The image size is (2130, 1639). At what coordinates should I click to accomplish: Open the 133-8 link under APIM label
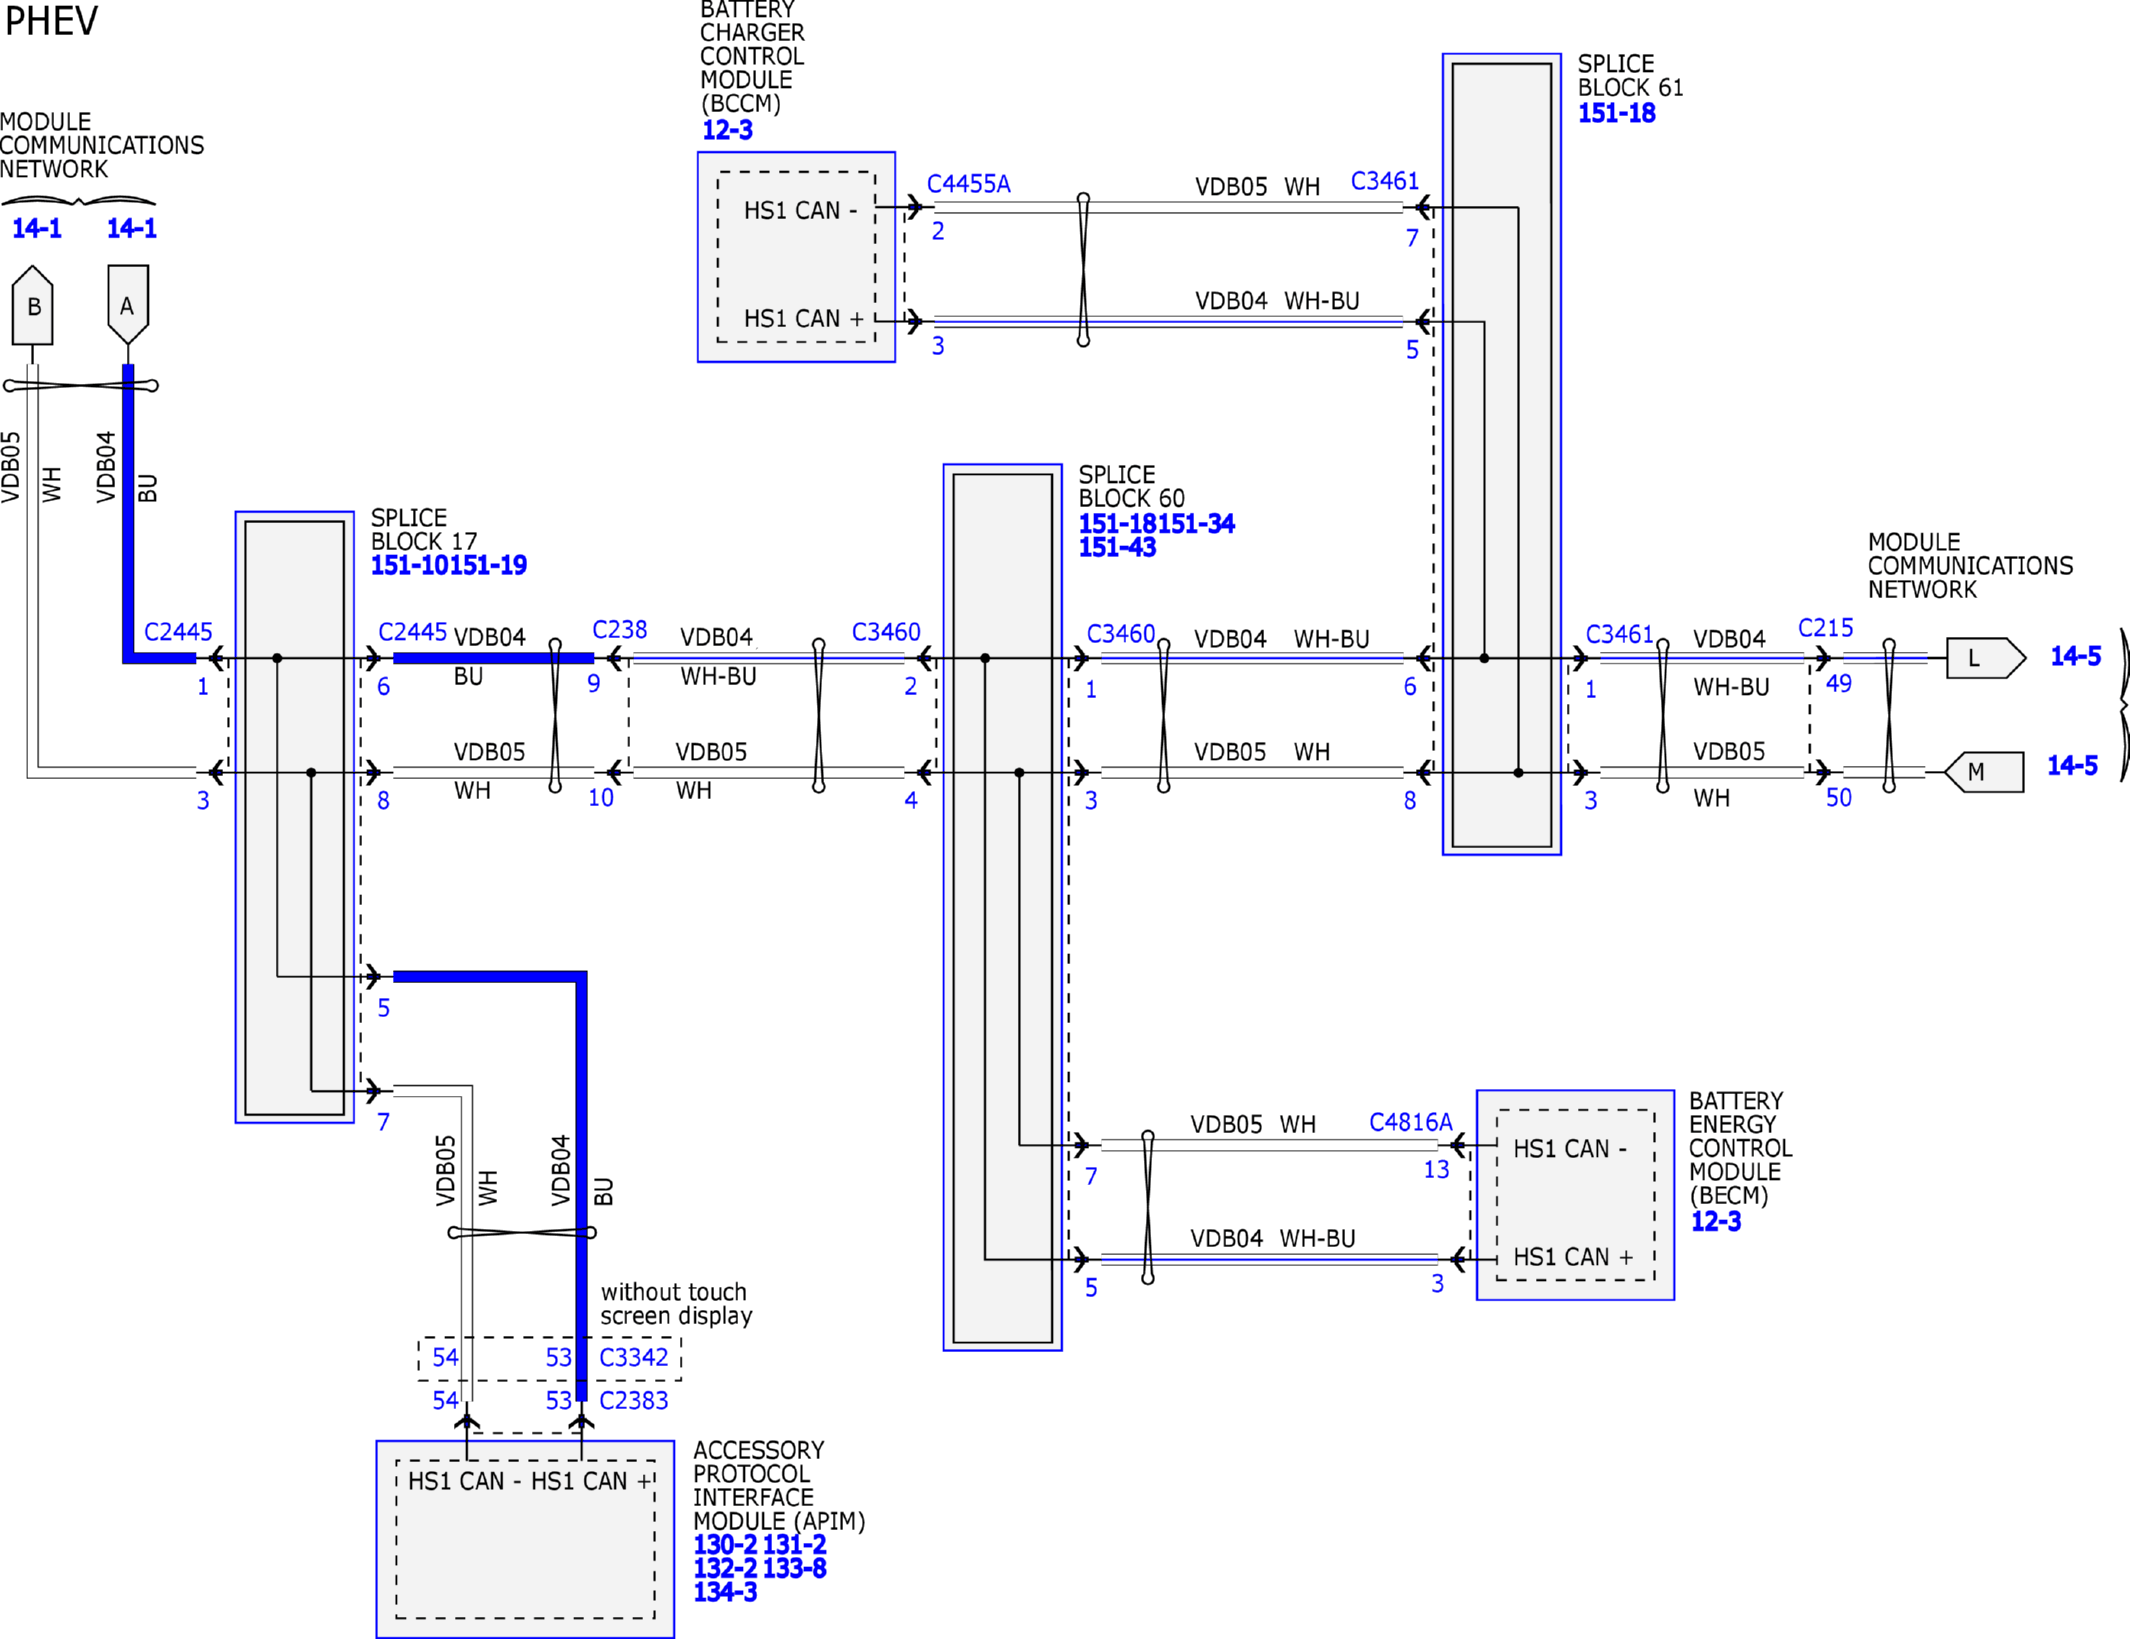[795, 1568]
